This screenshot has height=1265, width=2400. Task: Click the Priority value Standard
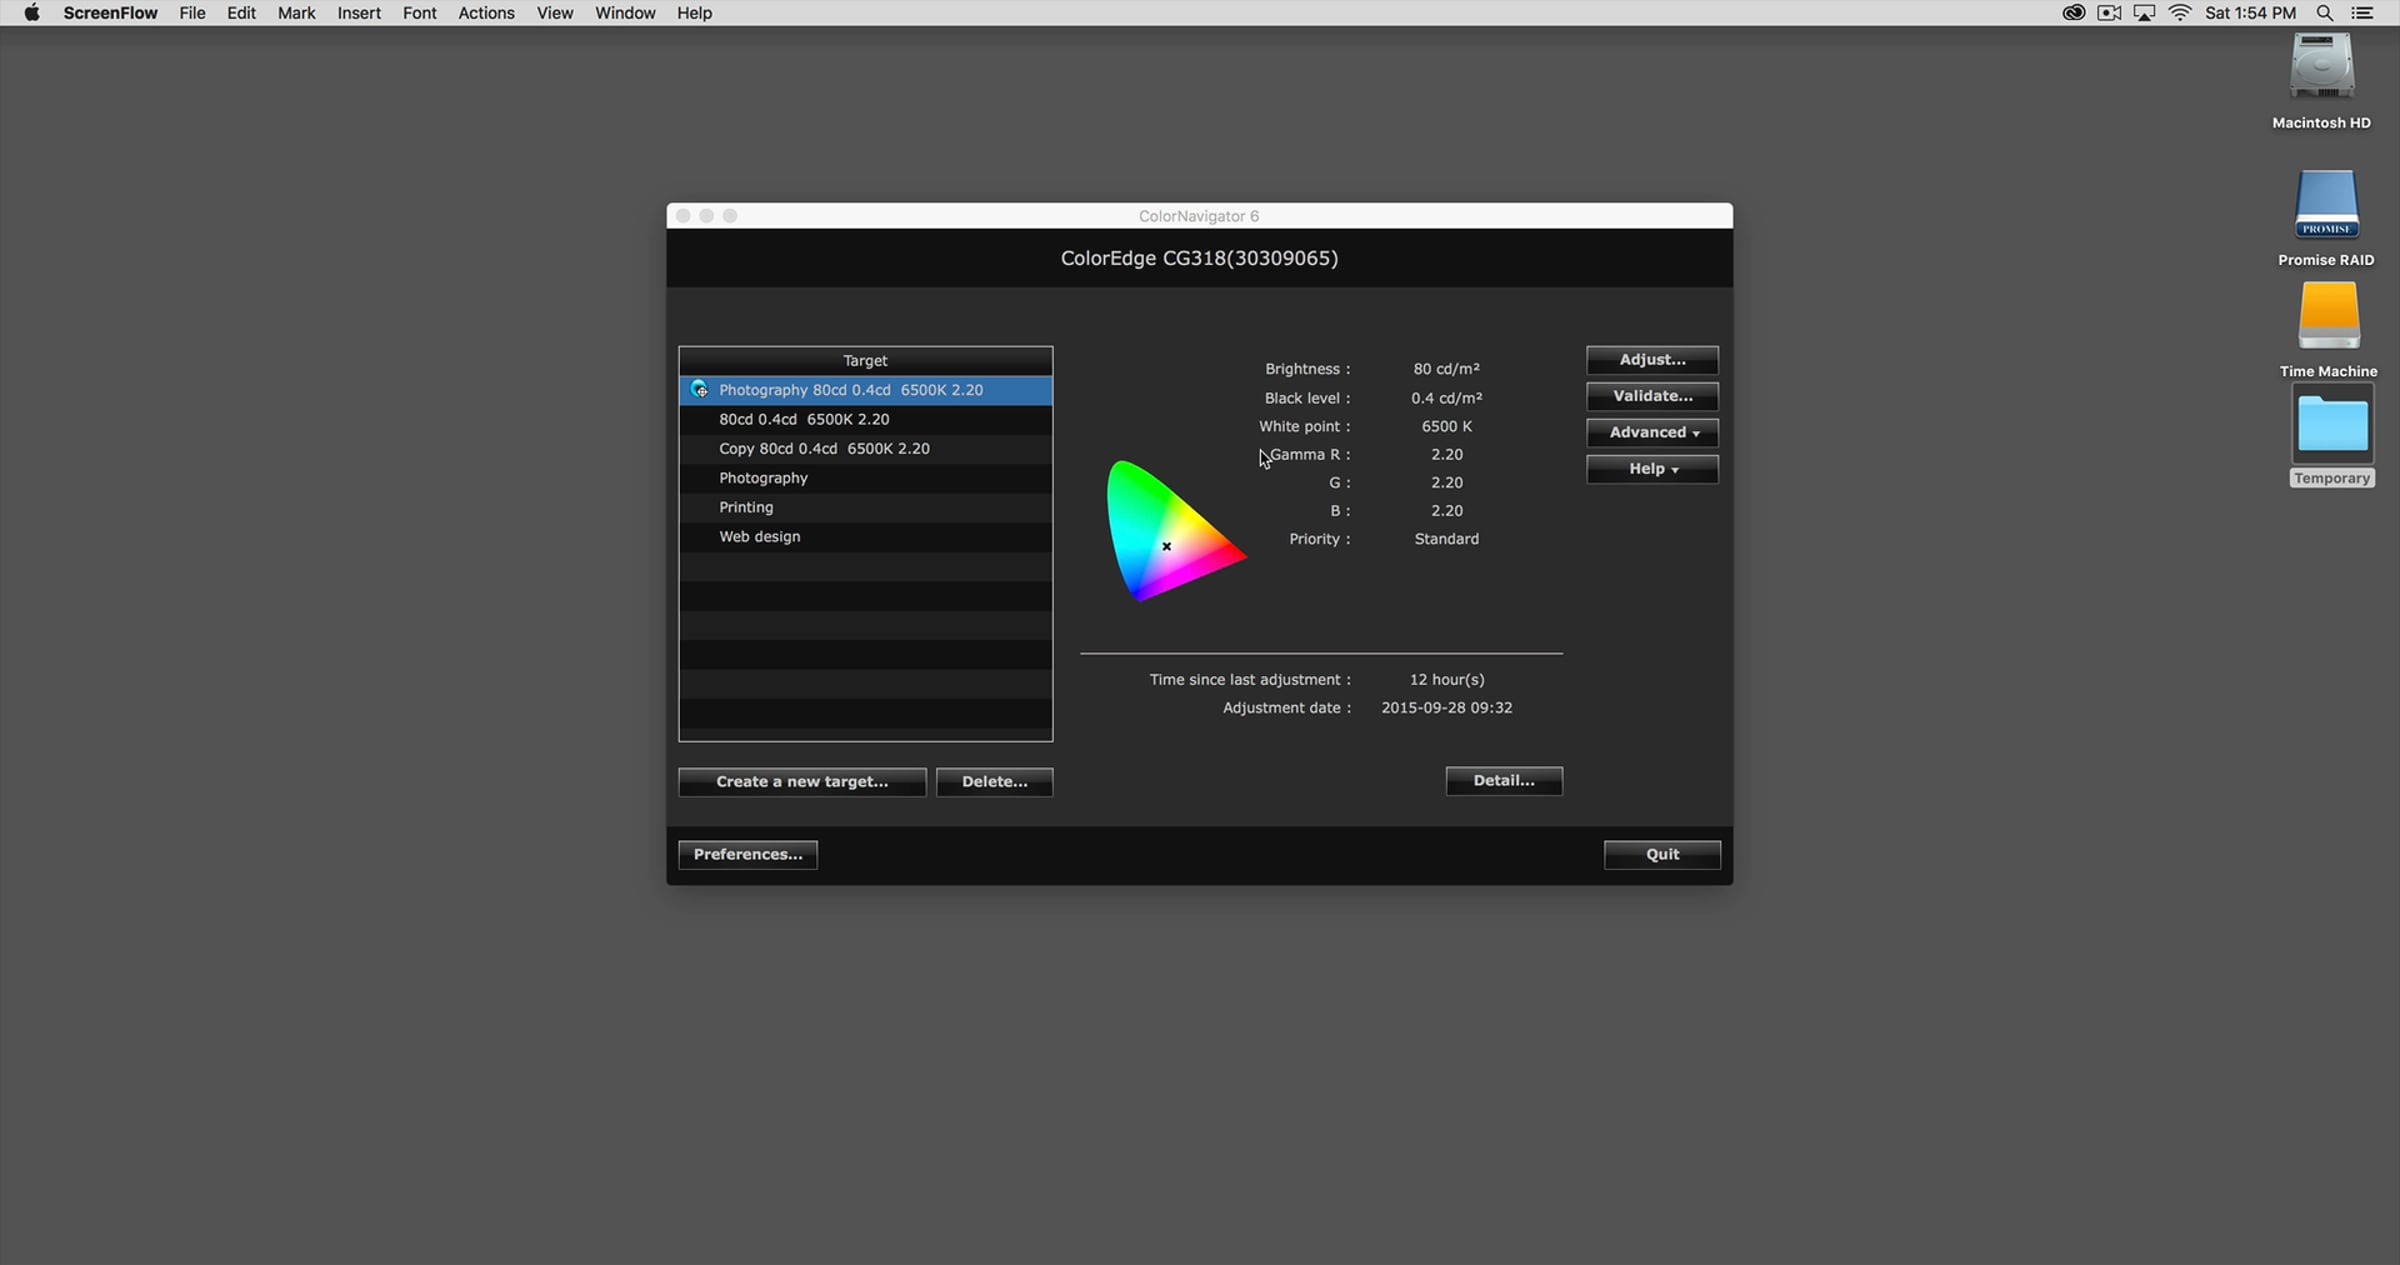(1446, 539)
